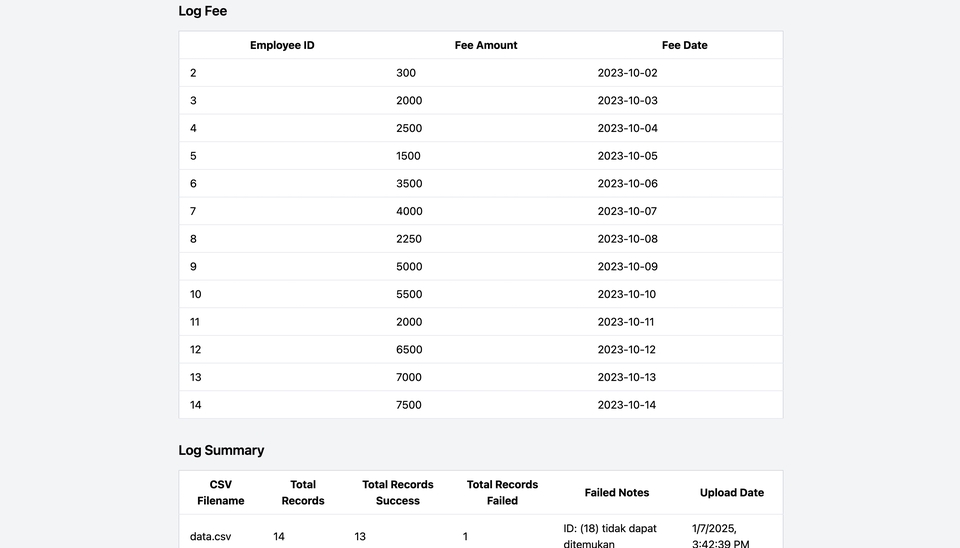The height and width of the screenshot is (548, 960).
Task: Select the Log Summary heading
Action: [x=221, y=450]
